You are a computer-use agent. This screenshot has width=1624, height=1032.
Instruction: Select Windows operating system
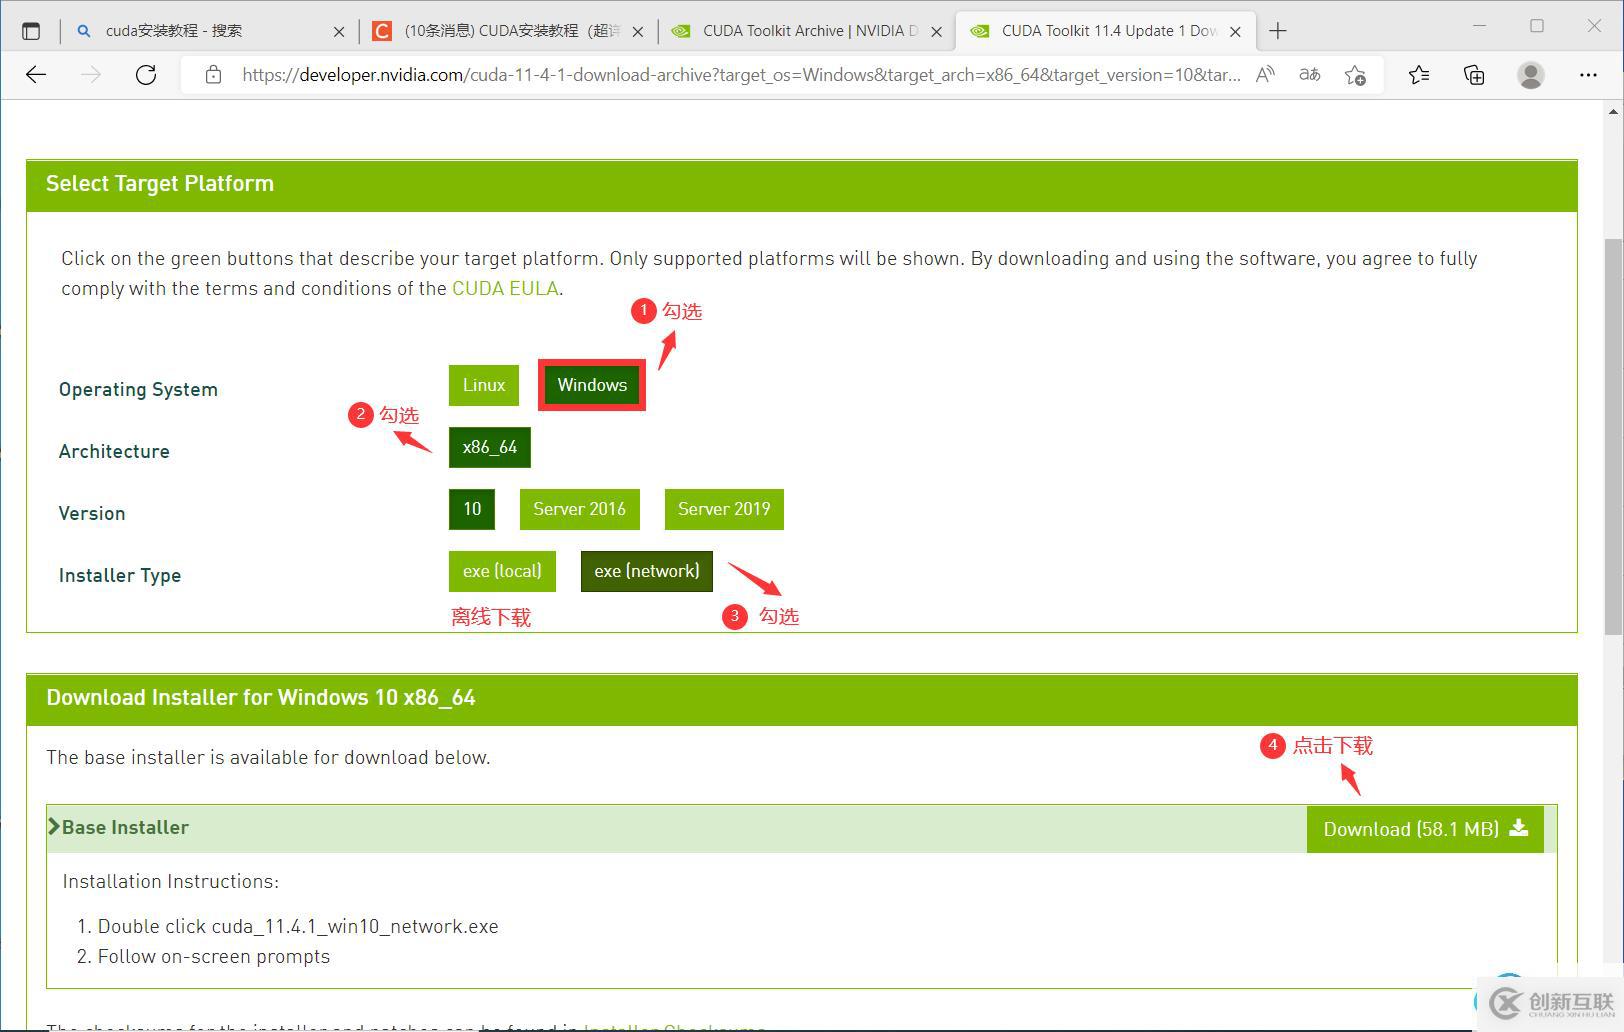592,386
